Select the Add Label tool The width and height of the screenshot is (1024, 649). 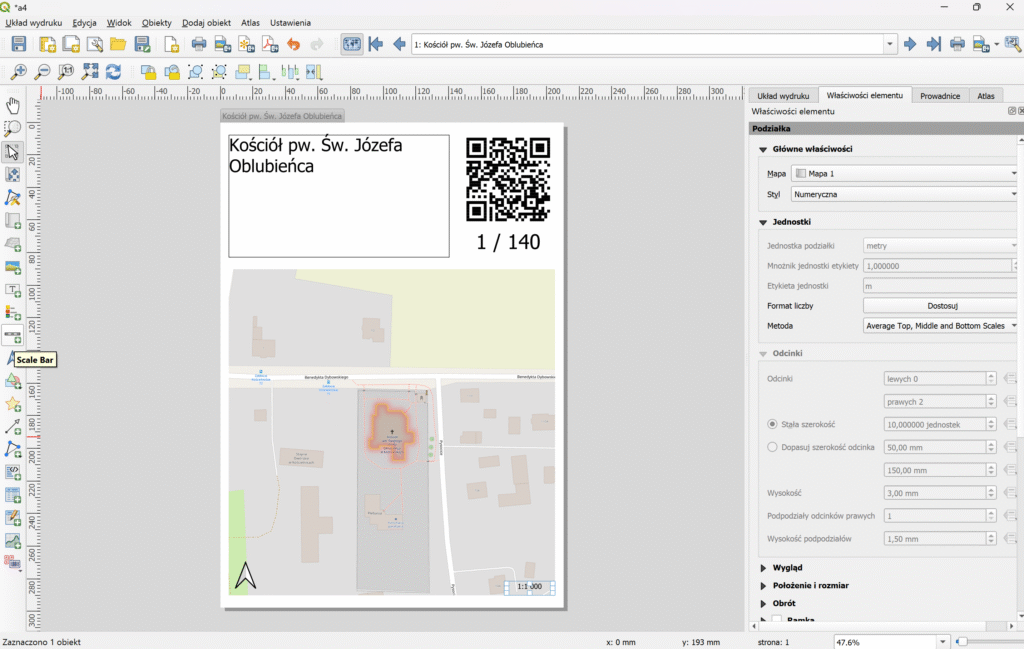coord(13,290)
